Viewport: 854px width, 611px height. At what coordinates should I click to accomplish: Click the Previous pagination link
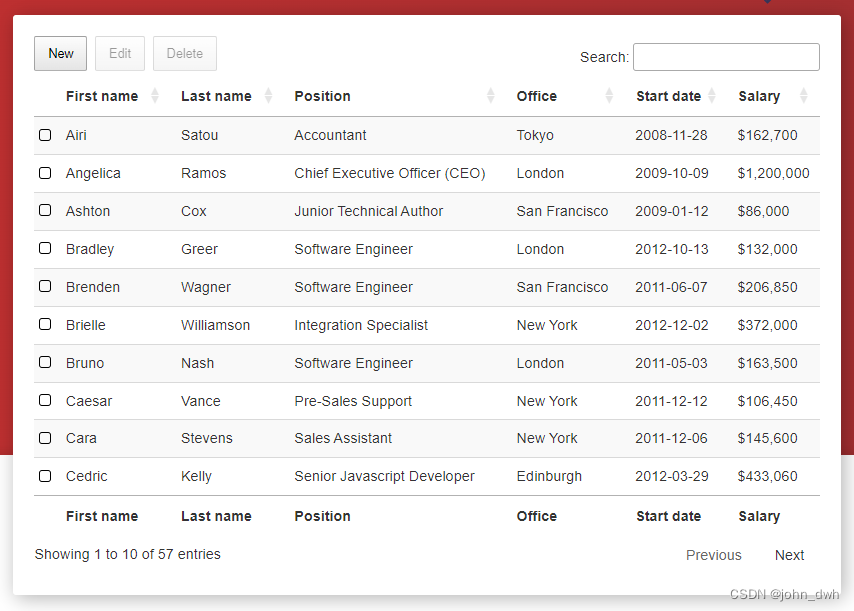coord(713,554)
